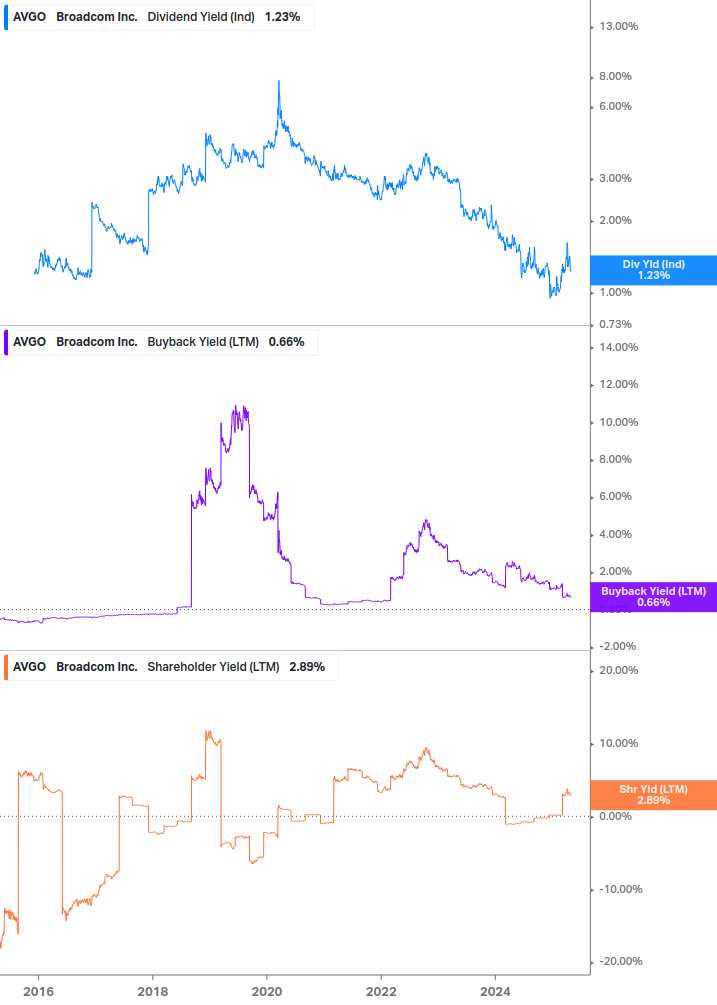Viewport: 717px width, 1005px height.
Task: Click the blue Dividend Yield color bar
Action: pos(6,17)
